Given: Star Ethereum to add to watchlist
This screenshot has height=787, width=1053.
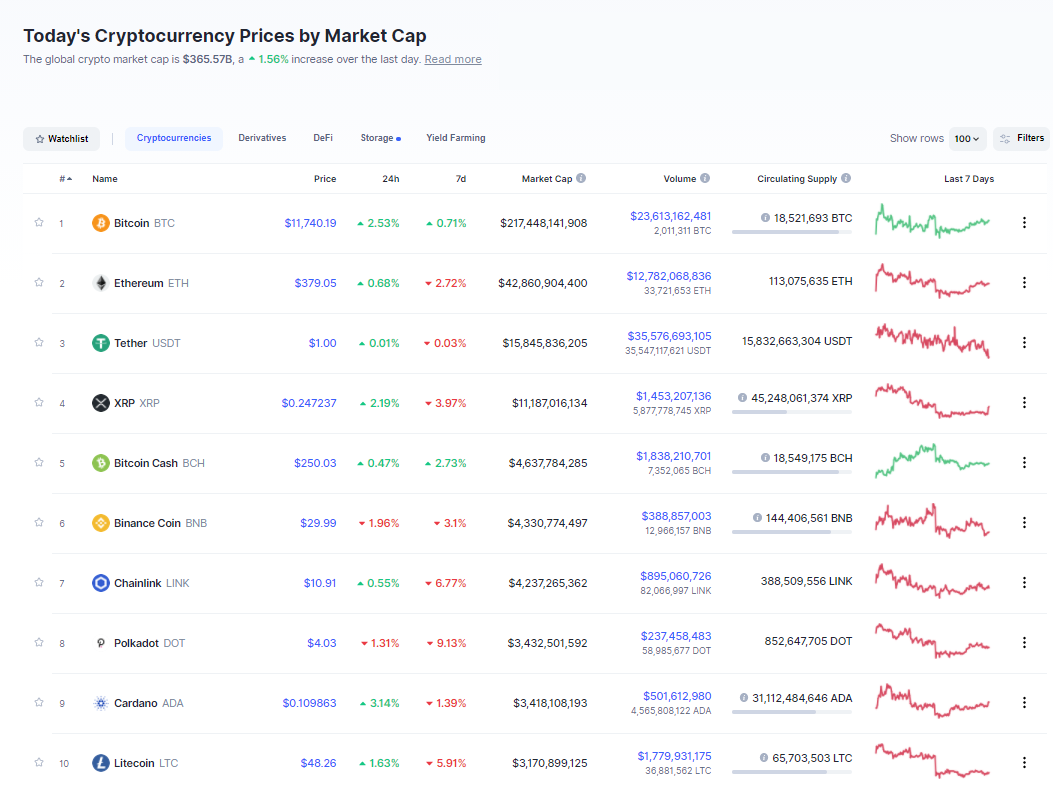Looking at the screenshot, I should pyautogui.click(x=39, y=282).
